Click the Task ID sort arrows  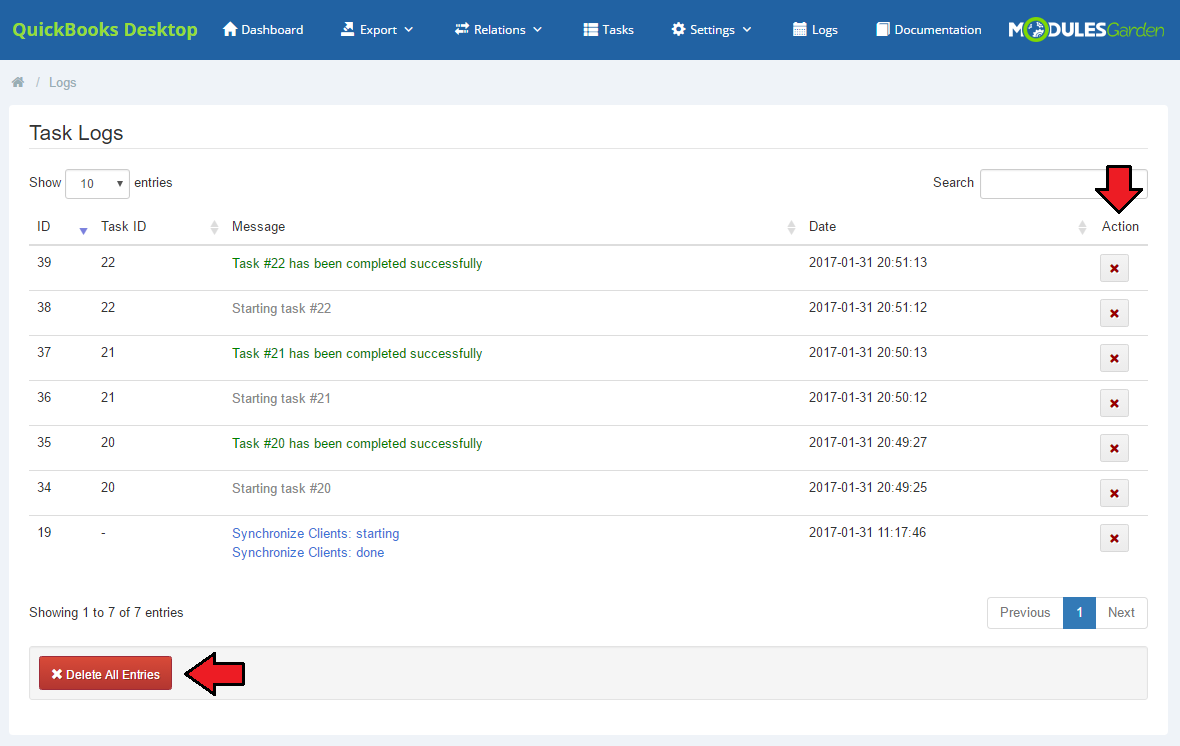pyautogui.click(x=214, y=227)
